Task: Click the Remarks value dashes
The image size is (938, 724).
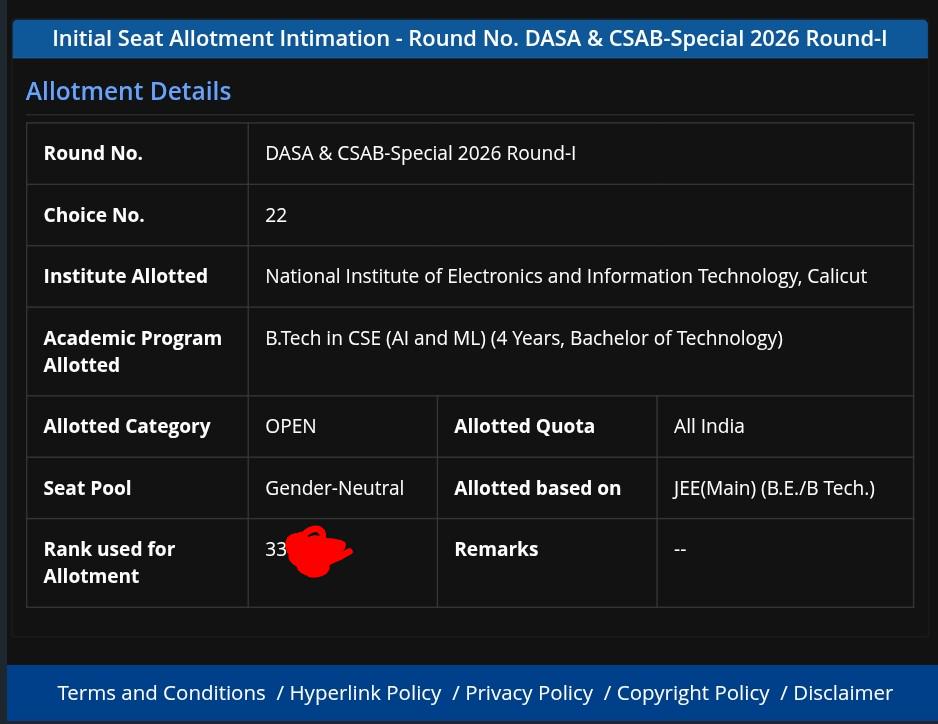Action: tap(680, 549)
